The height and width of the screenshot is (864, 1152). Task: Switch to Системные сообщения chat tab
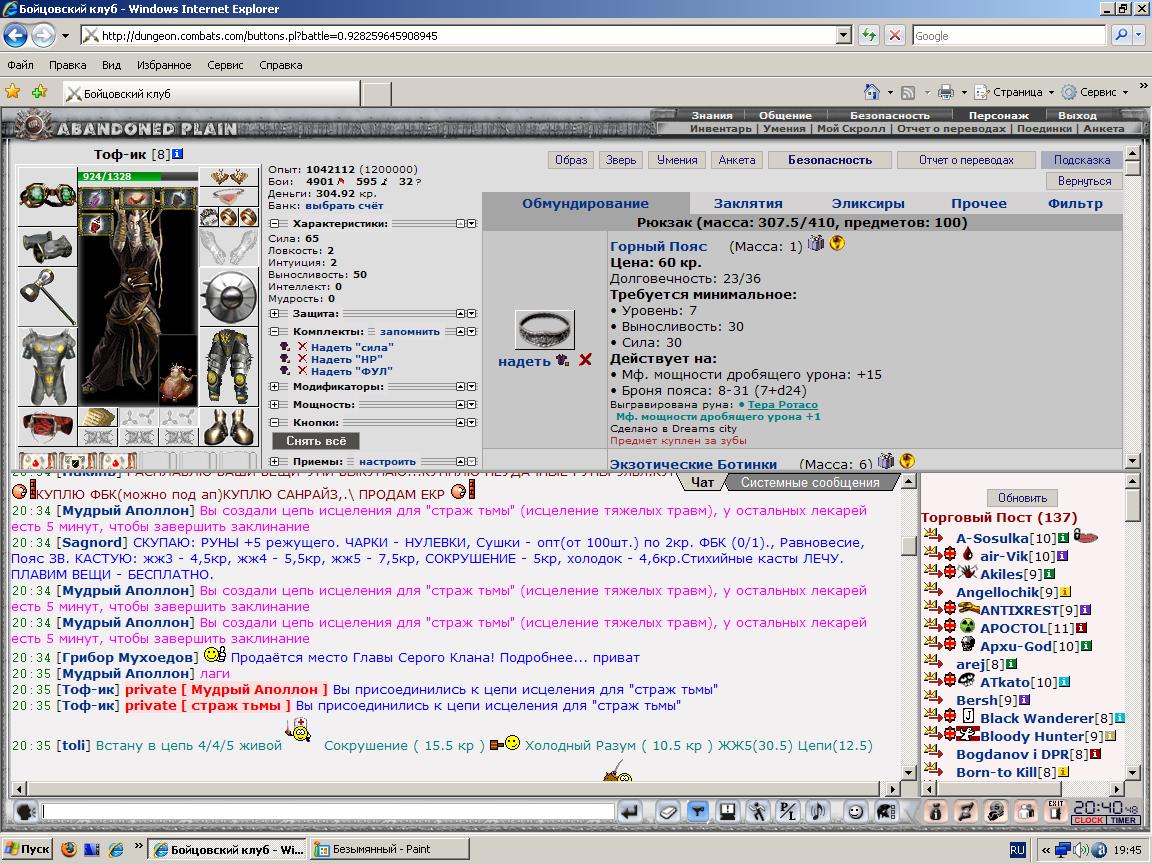click(x=810, y=483)
